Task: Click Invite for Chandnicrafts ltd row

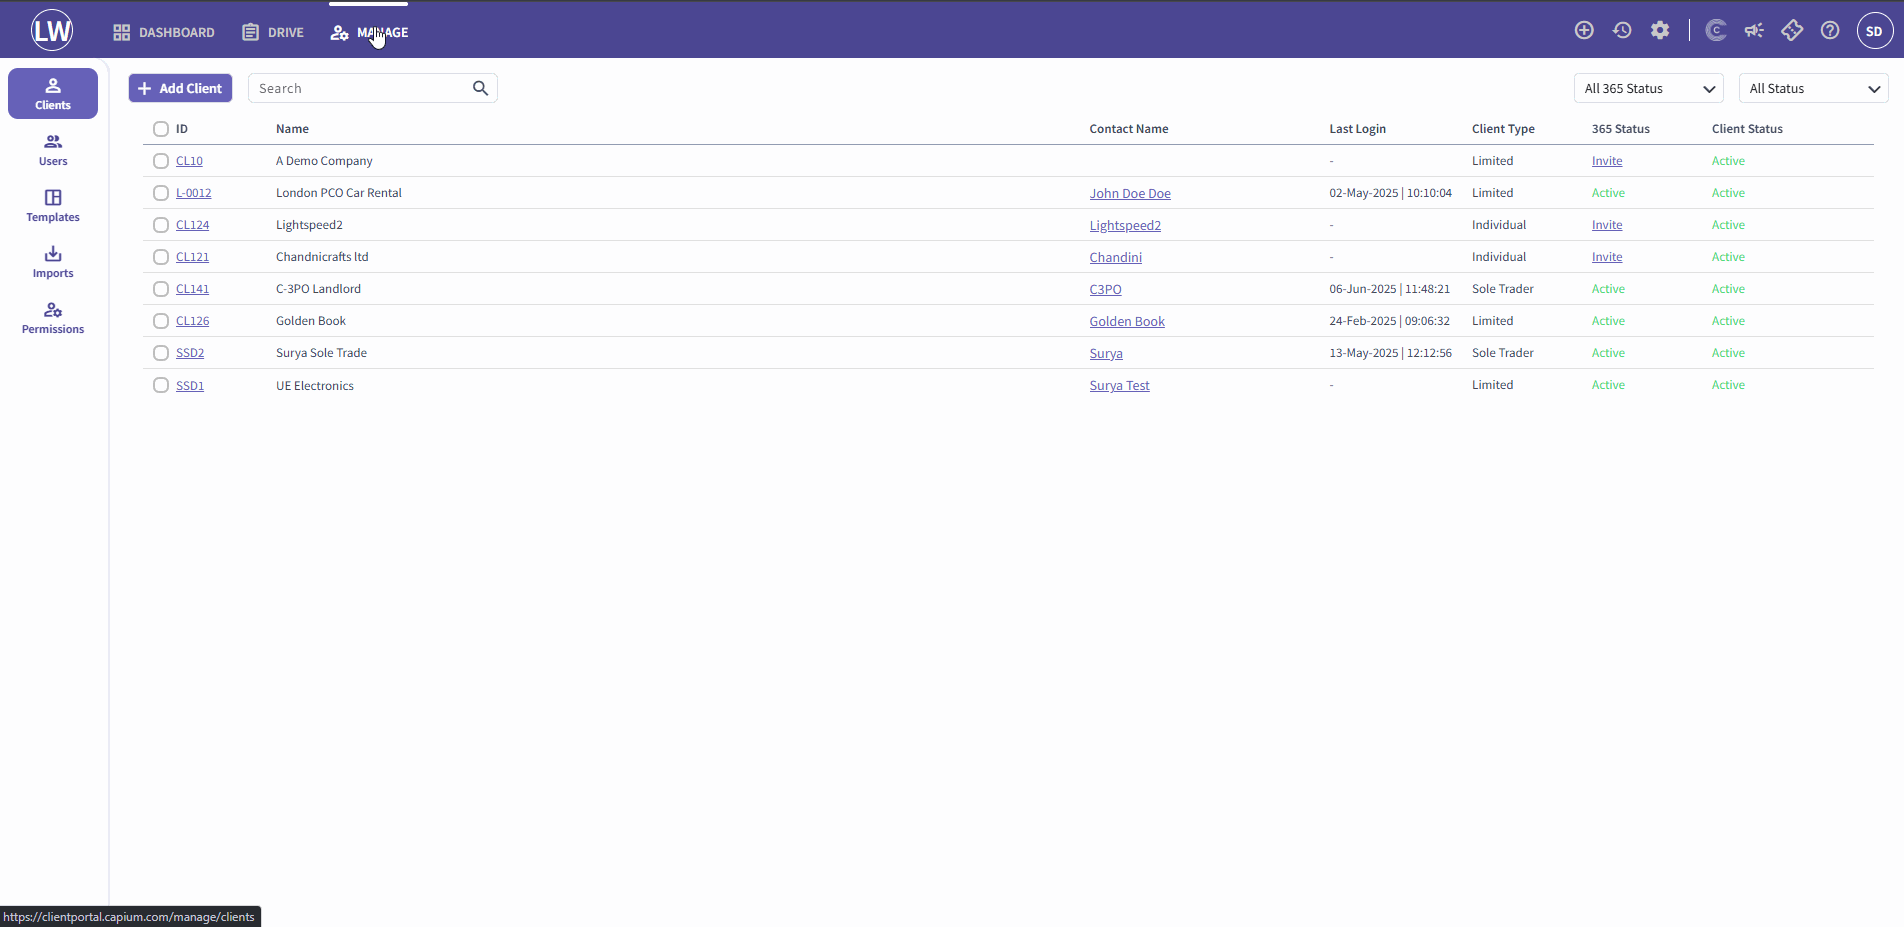Action: tap(1607, 257)
